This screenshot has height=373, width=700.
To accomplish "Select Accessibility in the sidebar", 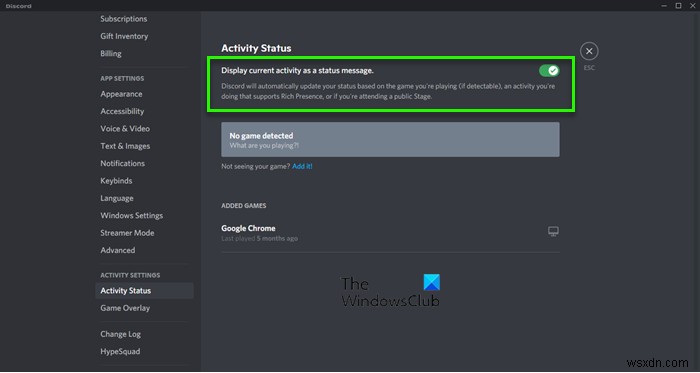I will (x=122, y=112).
